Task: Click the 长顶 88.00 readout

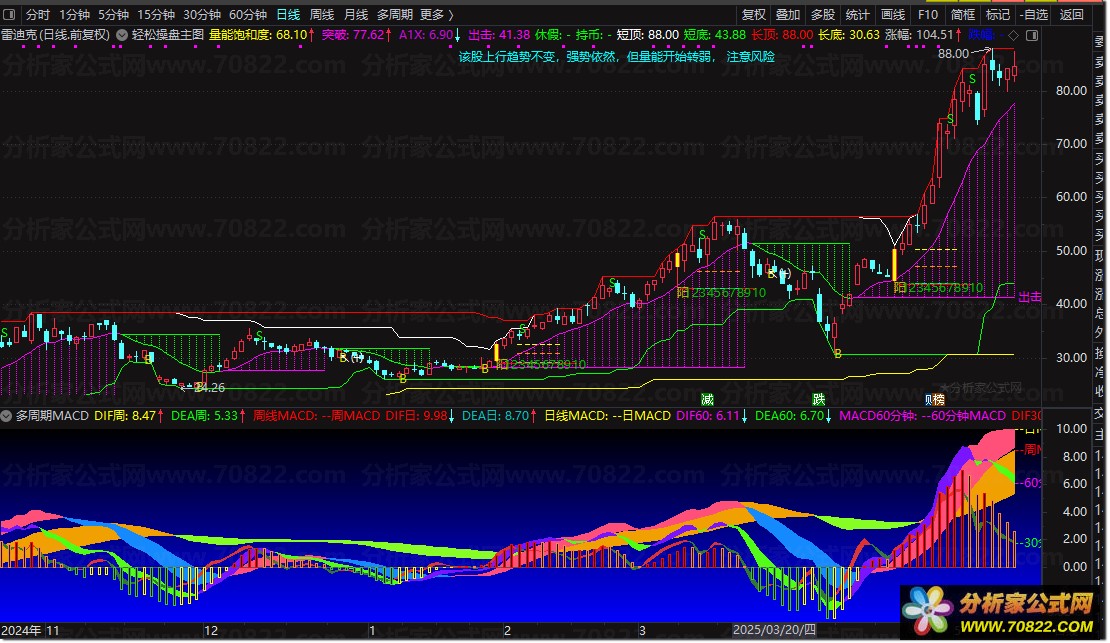Action: click(x=782, y=34)
